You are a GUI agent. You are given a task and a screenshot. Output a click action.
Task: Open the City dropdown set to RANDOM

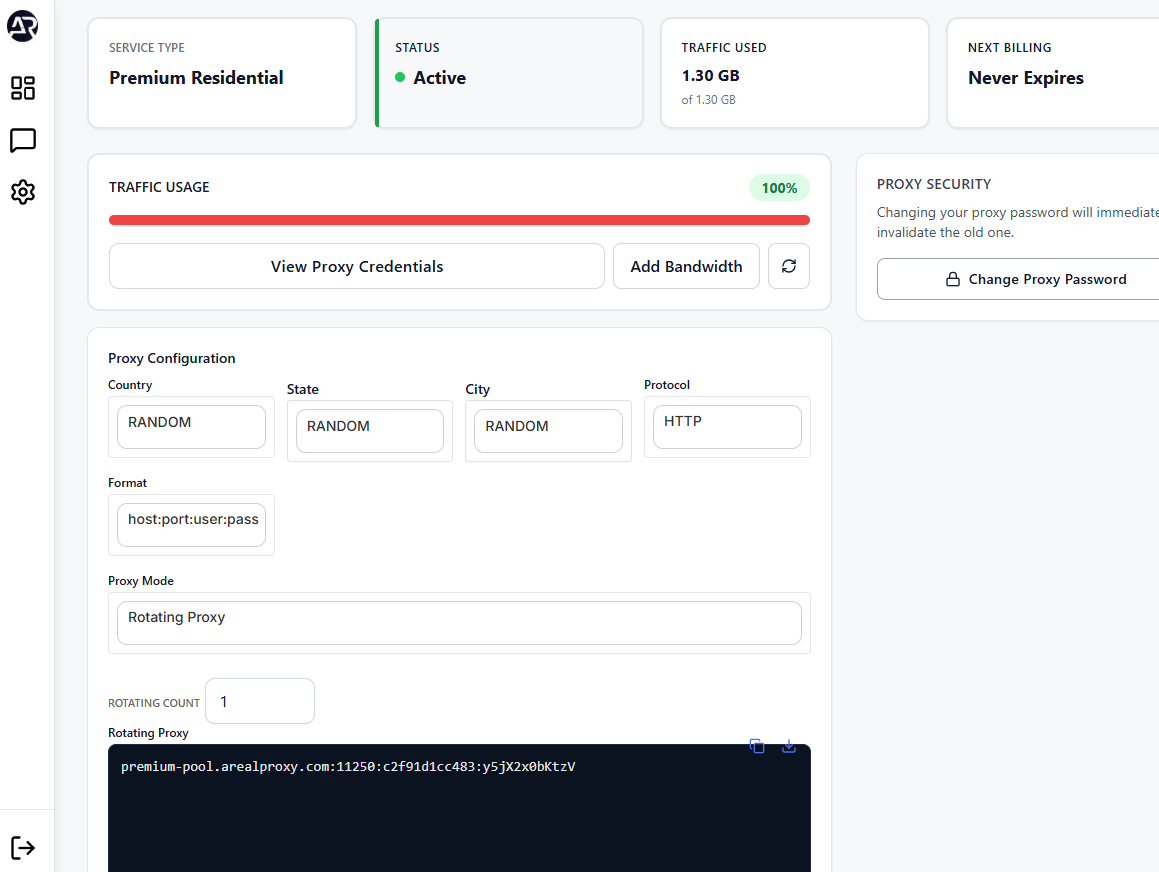coord(548,431)
